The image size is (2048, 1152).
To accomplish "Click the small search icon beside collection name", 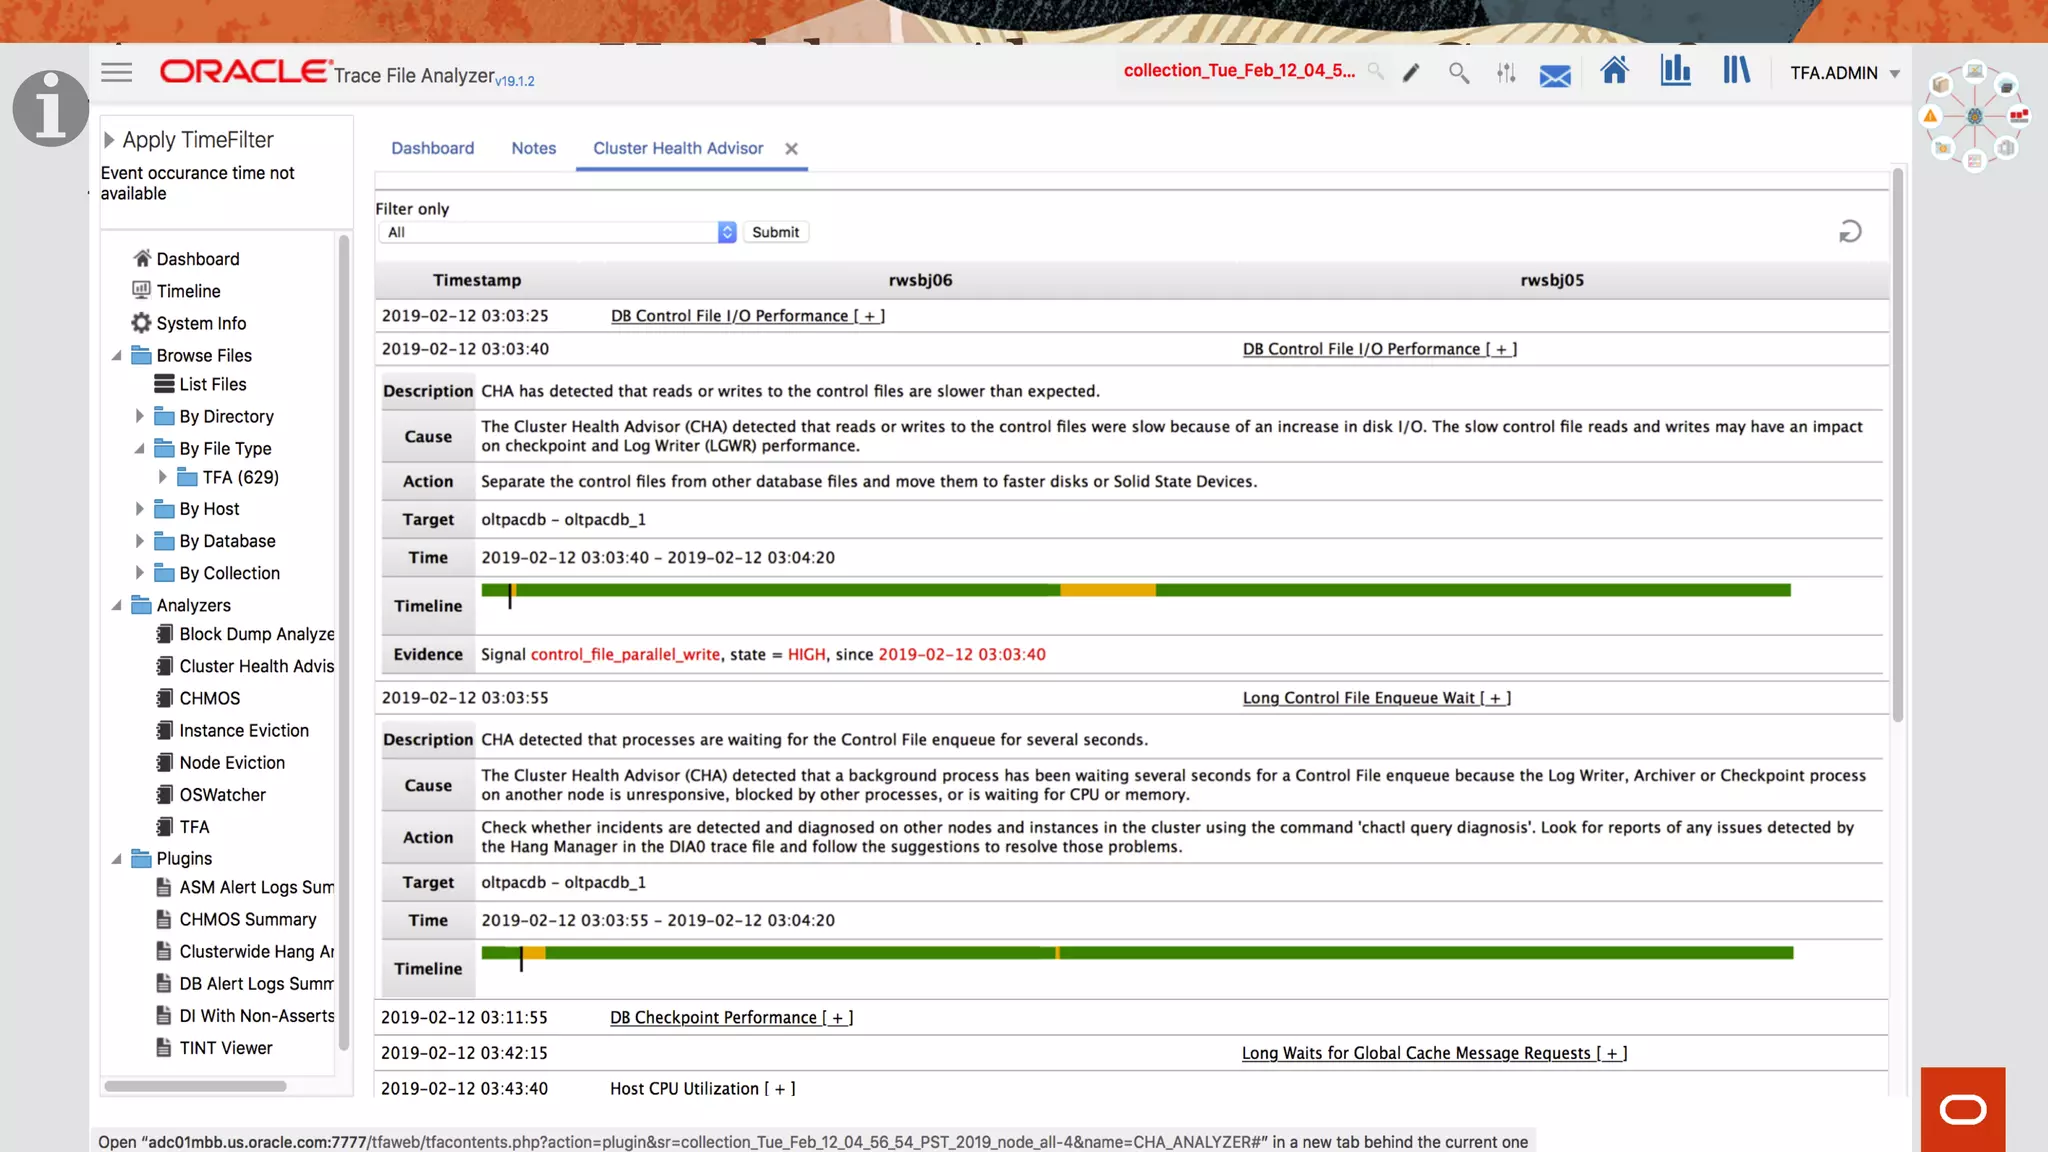I will [x=1376, y=71].
